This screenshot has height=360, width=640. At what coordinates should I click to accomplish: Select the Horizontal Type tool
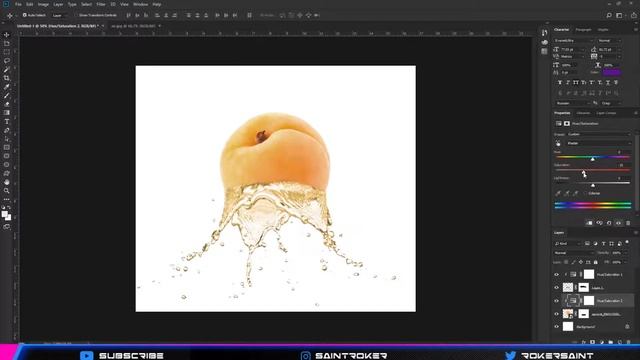pos(7,122)
